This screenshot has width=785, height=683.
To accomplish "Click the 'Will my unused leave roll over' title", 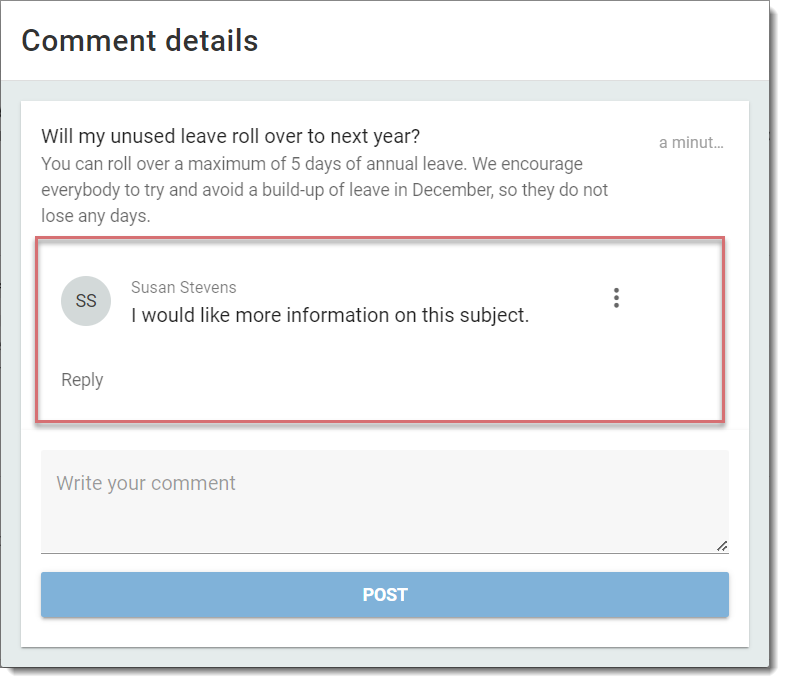I will click(x=230, y=136).
